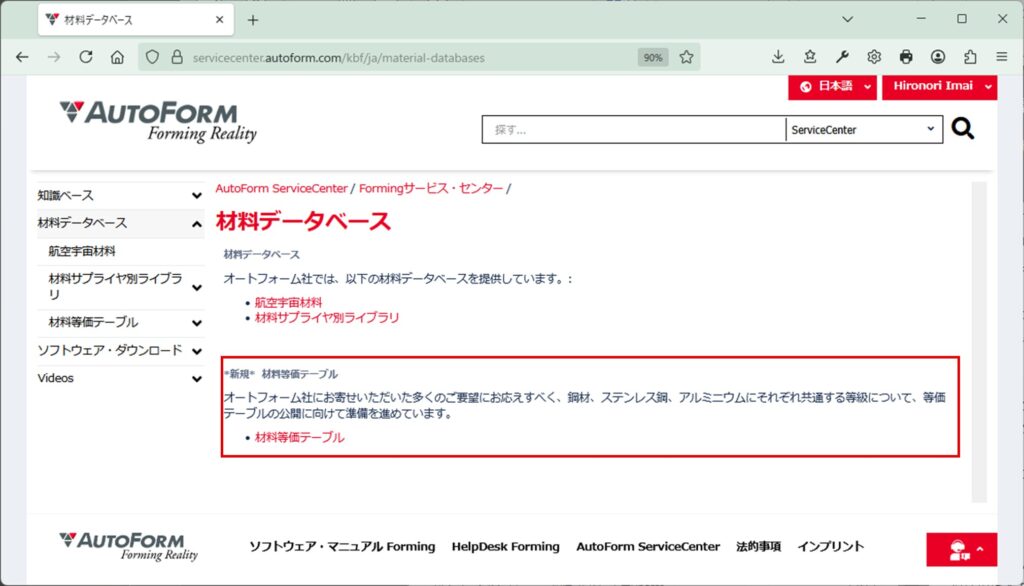Viewport: 1024px width, 586px height.
Task: Select 材料データベース sidebar menu label
Action: tap(82, 223)
